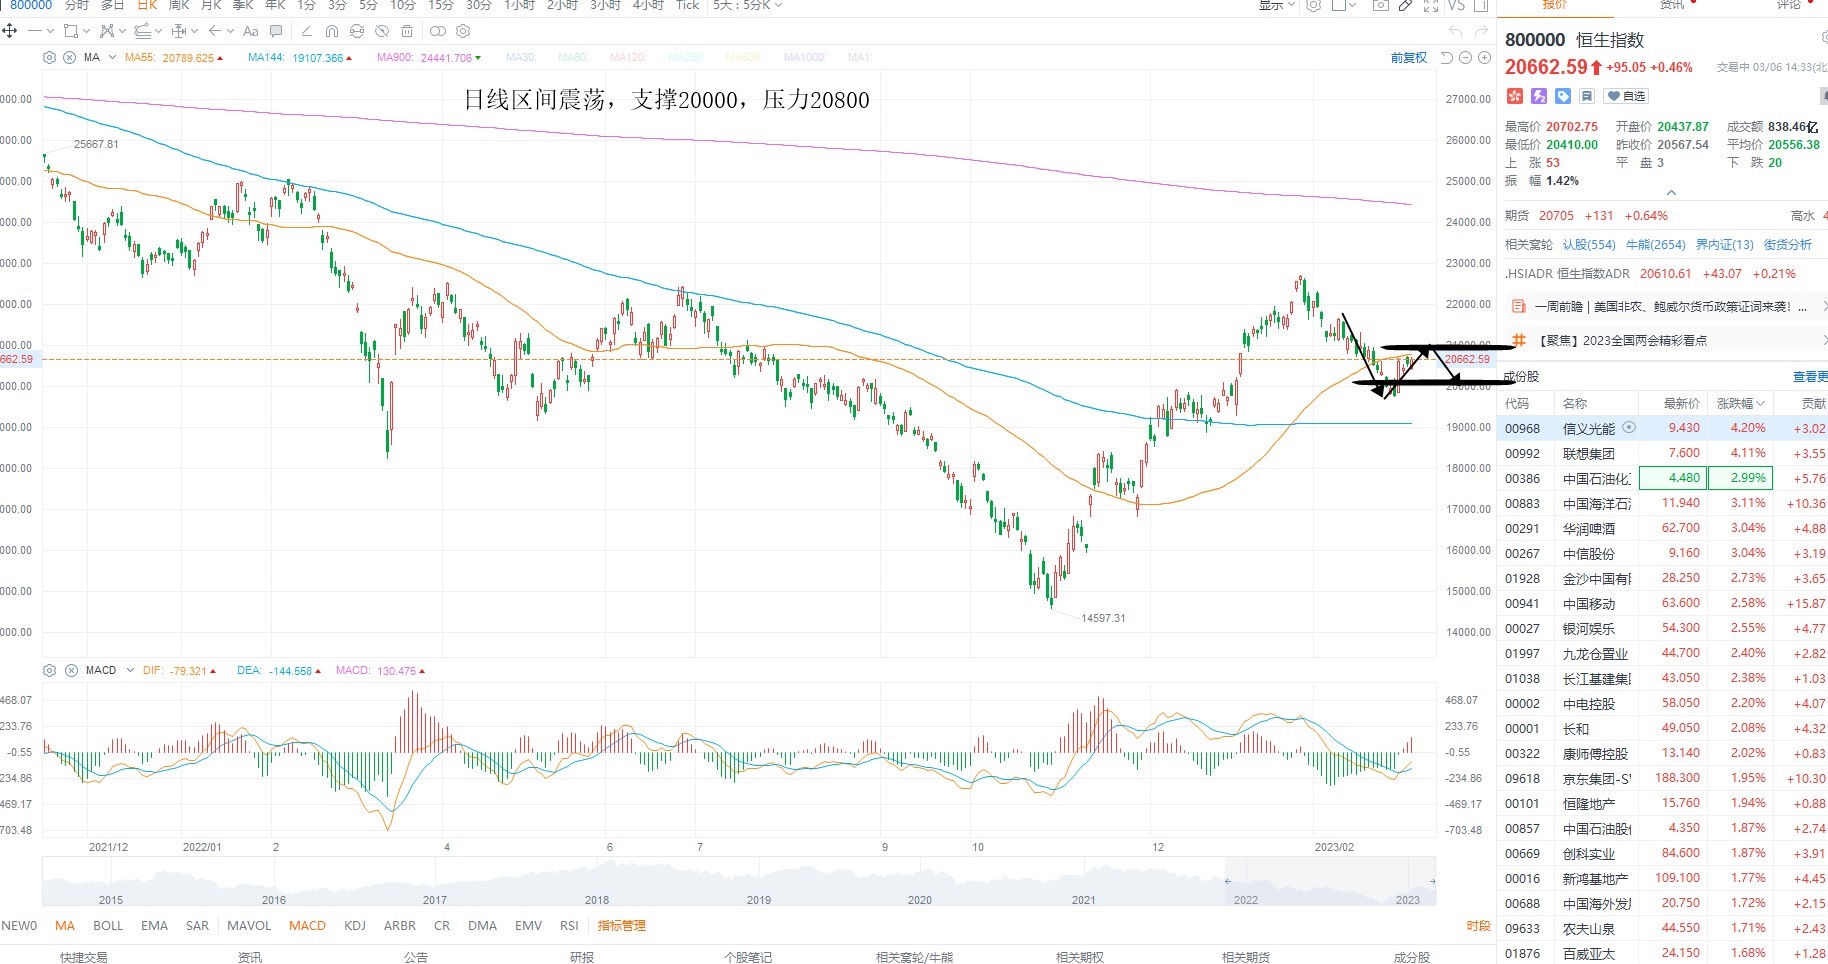Switch to the 周K weekly timeframe tab

(x=179, y=5)
